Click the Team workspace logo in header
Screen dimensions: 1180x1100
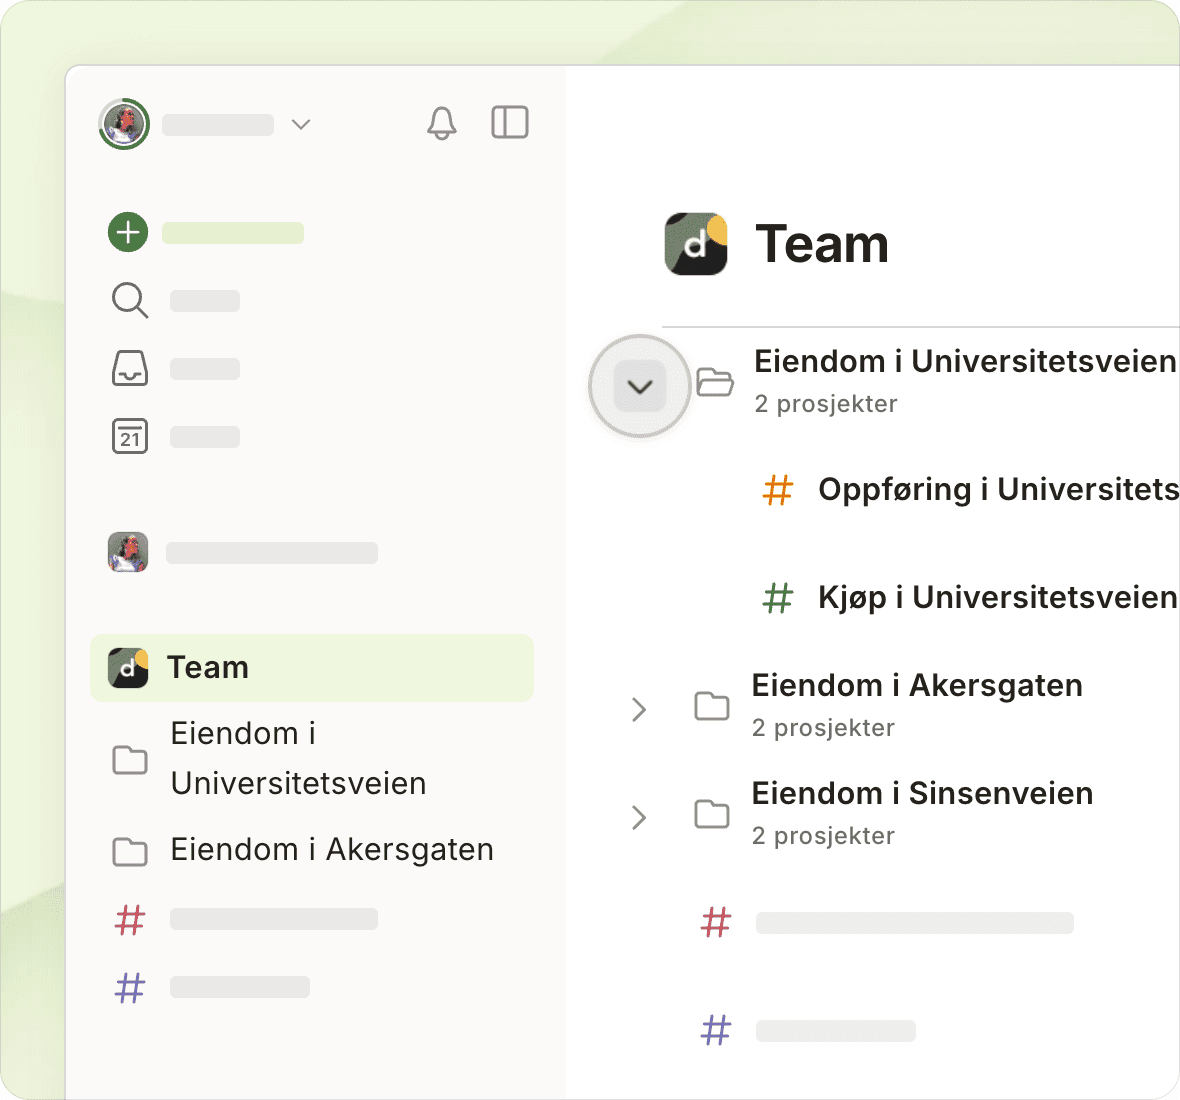tap(696, 244)
